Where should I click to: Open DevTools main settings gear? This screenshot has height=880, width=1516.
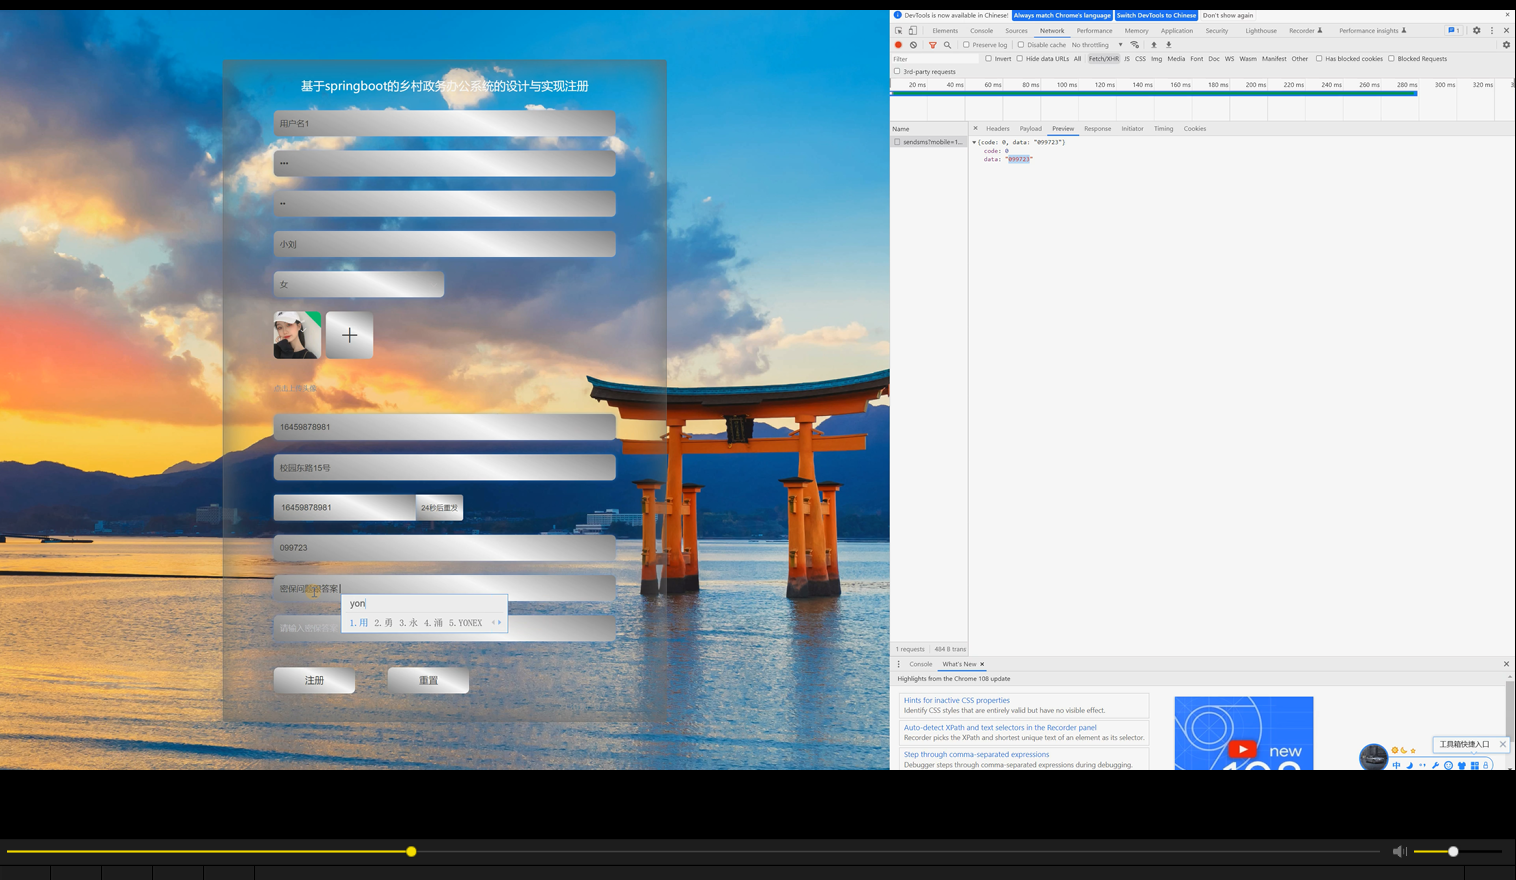point(1476,31)
